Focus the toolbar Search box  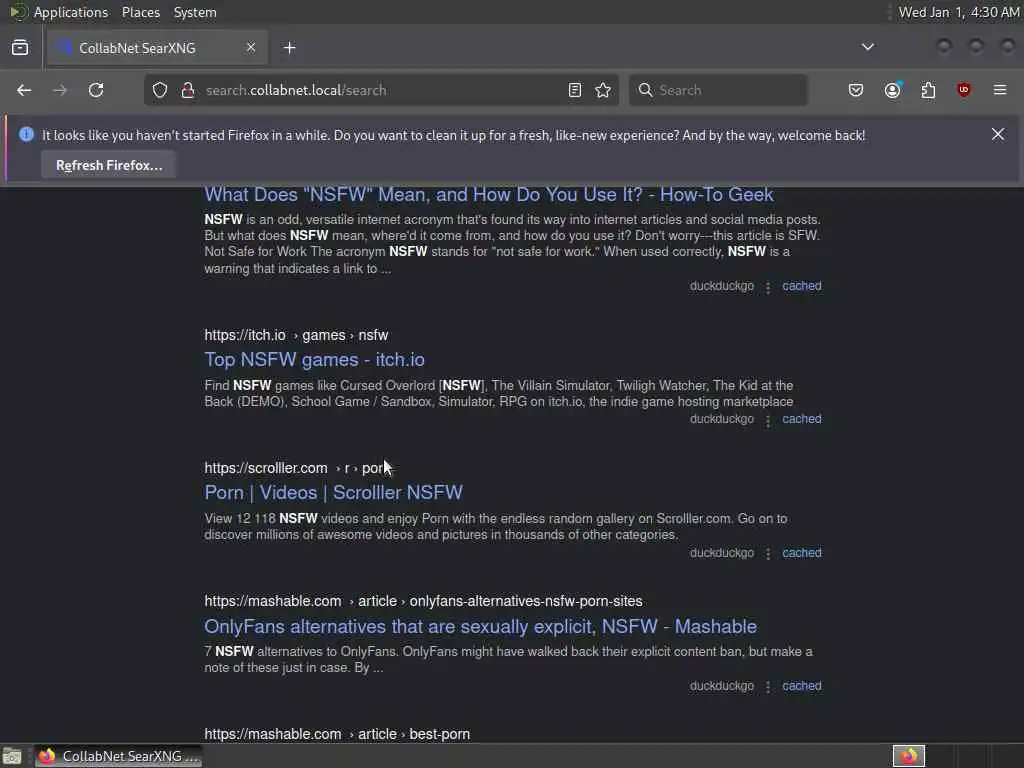718,90
